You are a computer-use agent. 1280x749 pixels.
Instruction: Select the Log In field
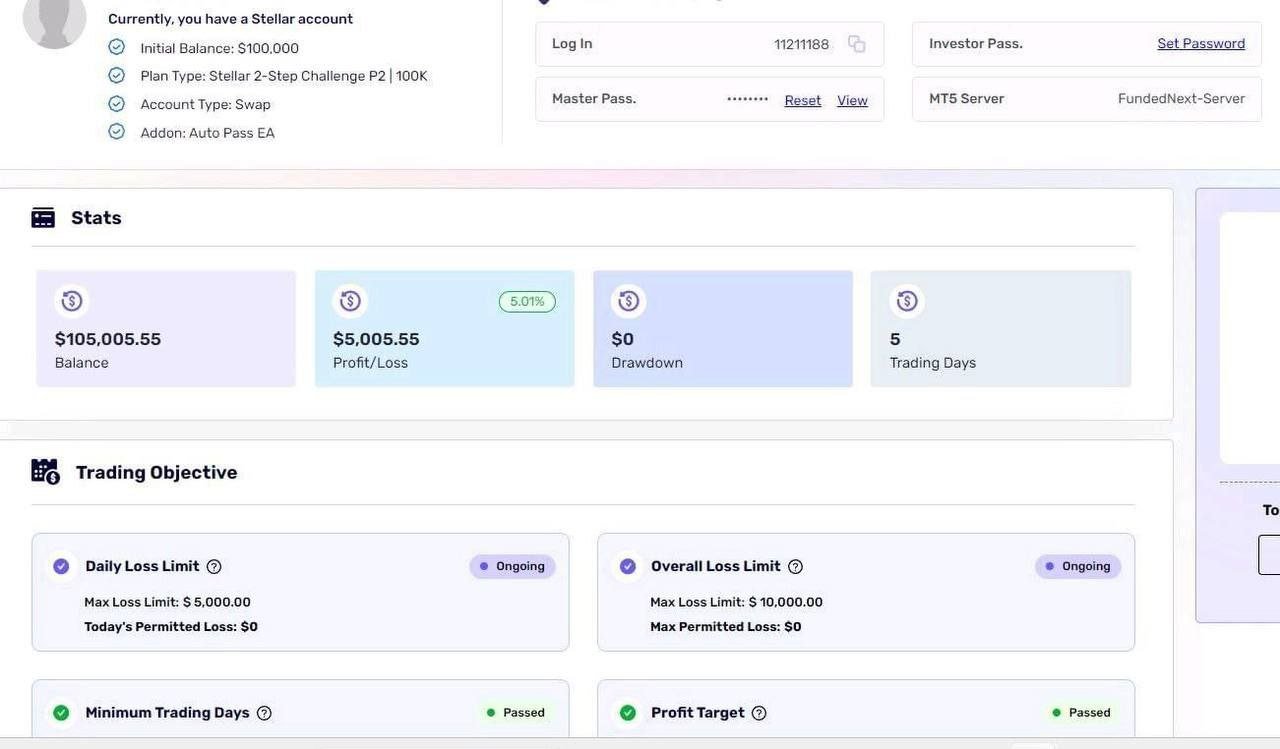[x=710, y=44]
